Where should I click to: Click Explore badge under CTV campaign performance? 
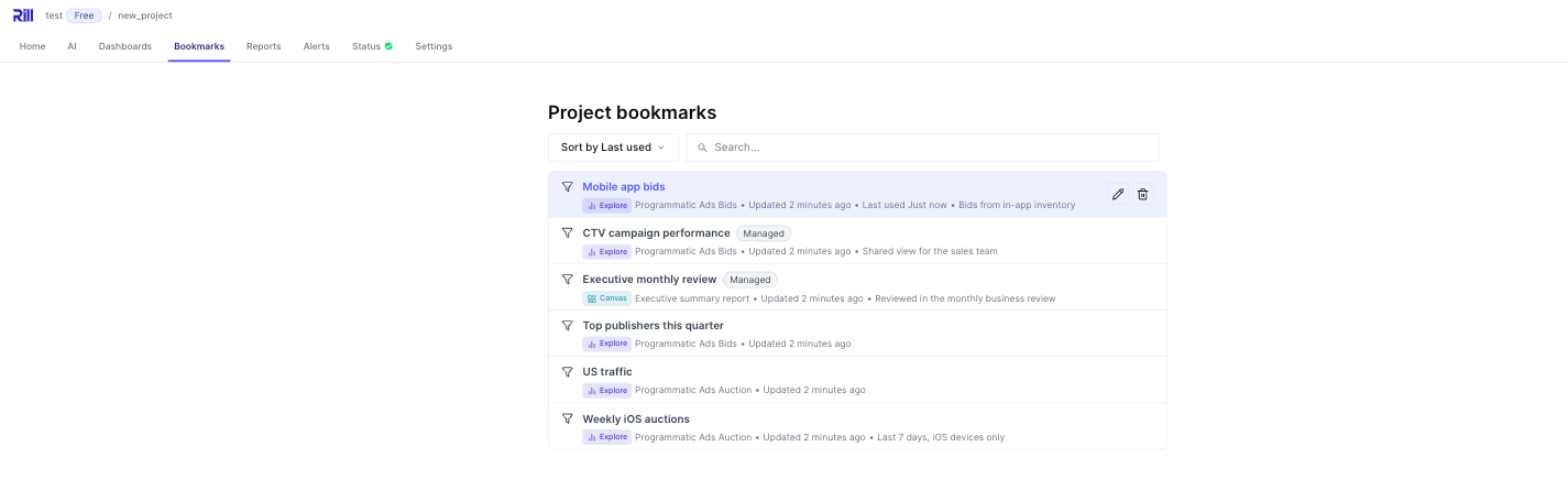coord(607,251)
